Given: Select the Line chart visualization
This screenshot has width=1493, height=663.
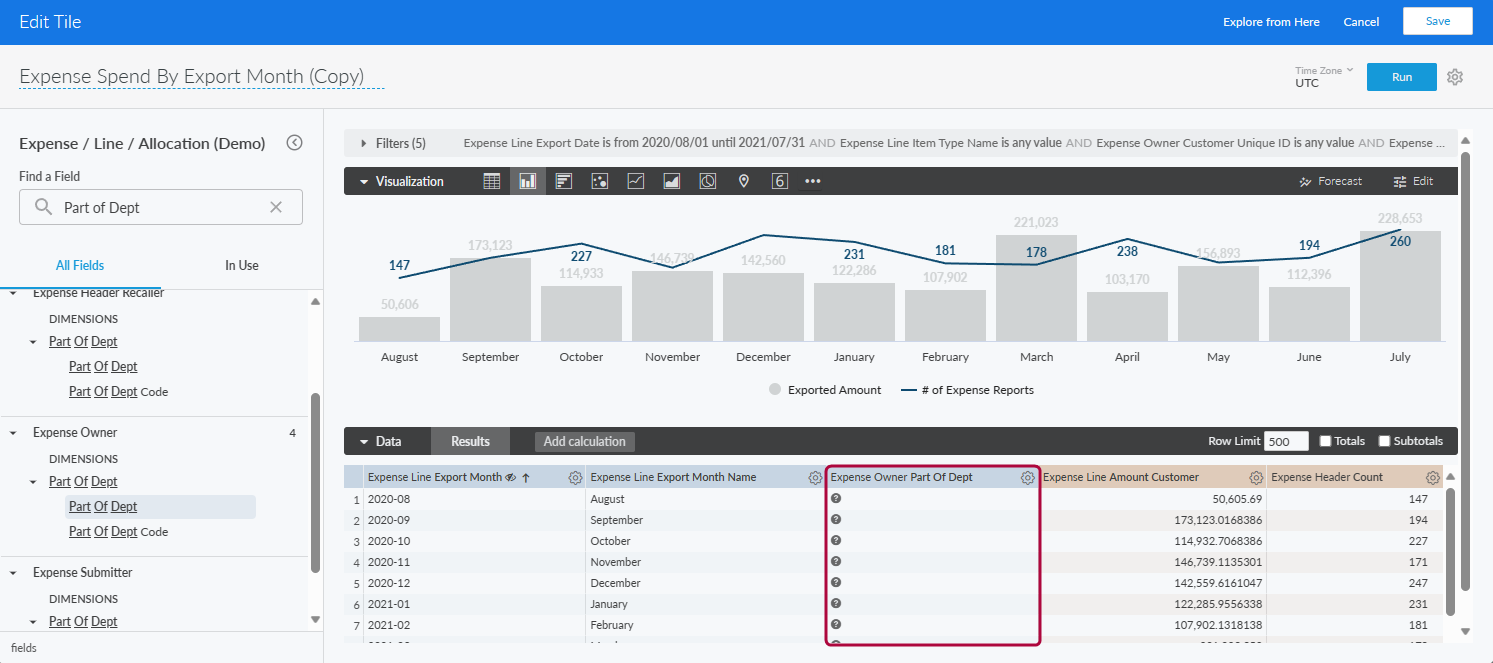Looking at the screenshot, I should point(635,180).
